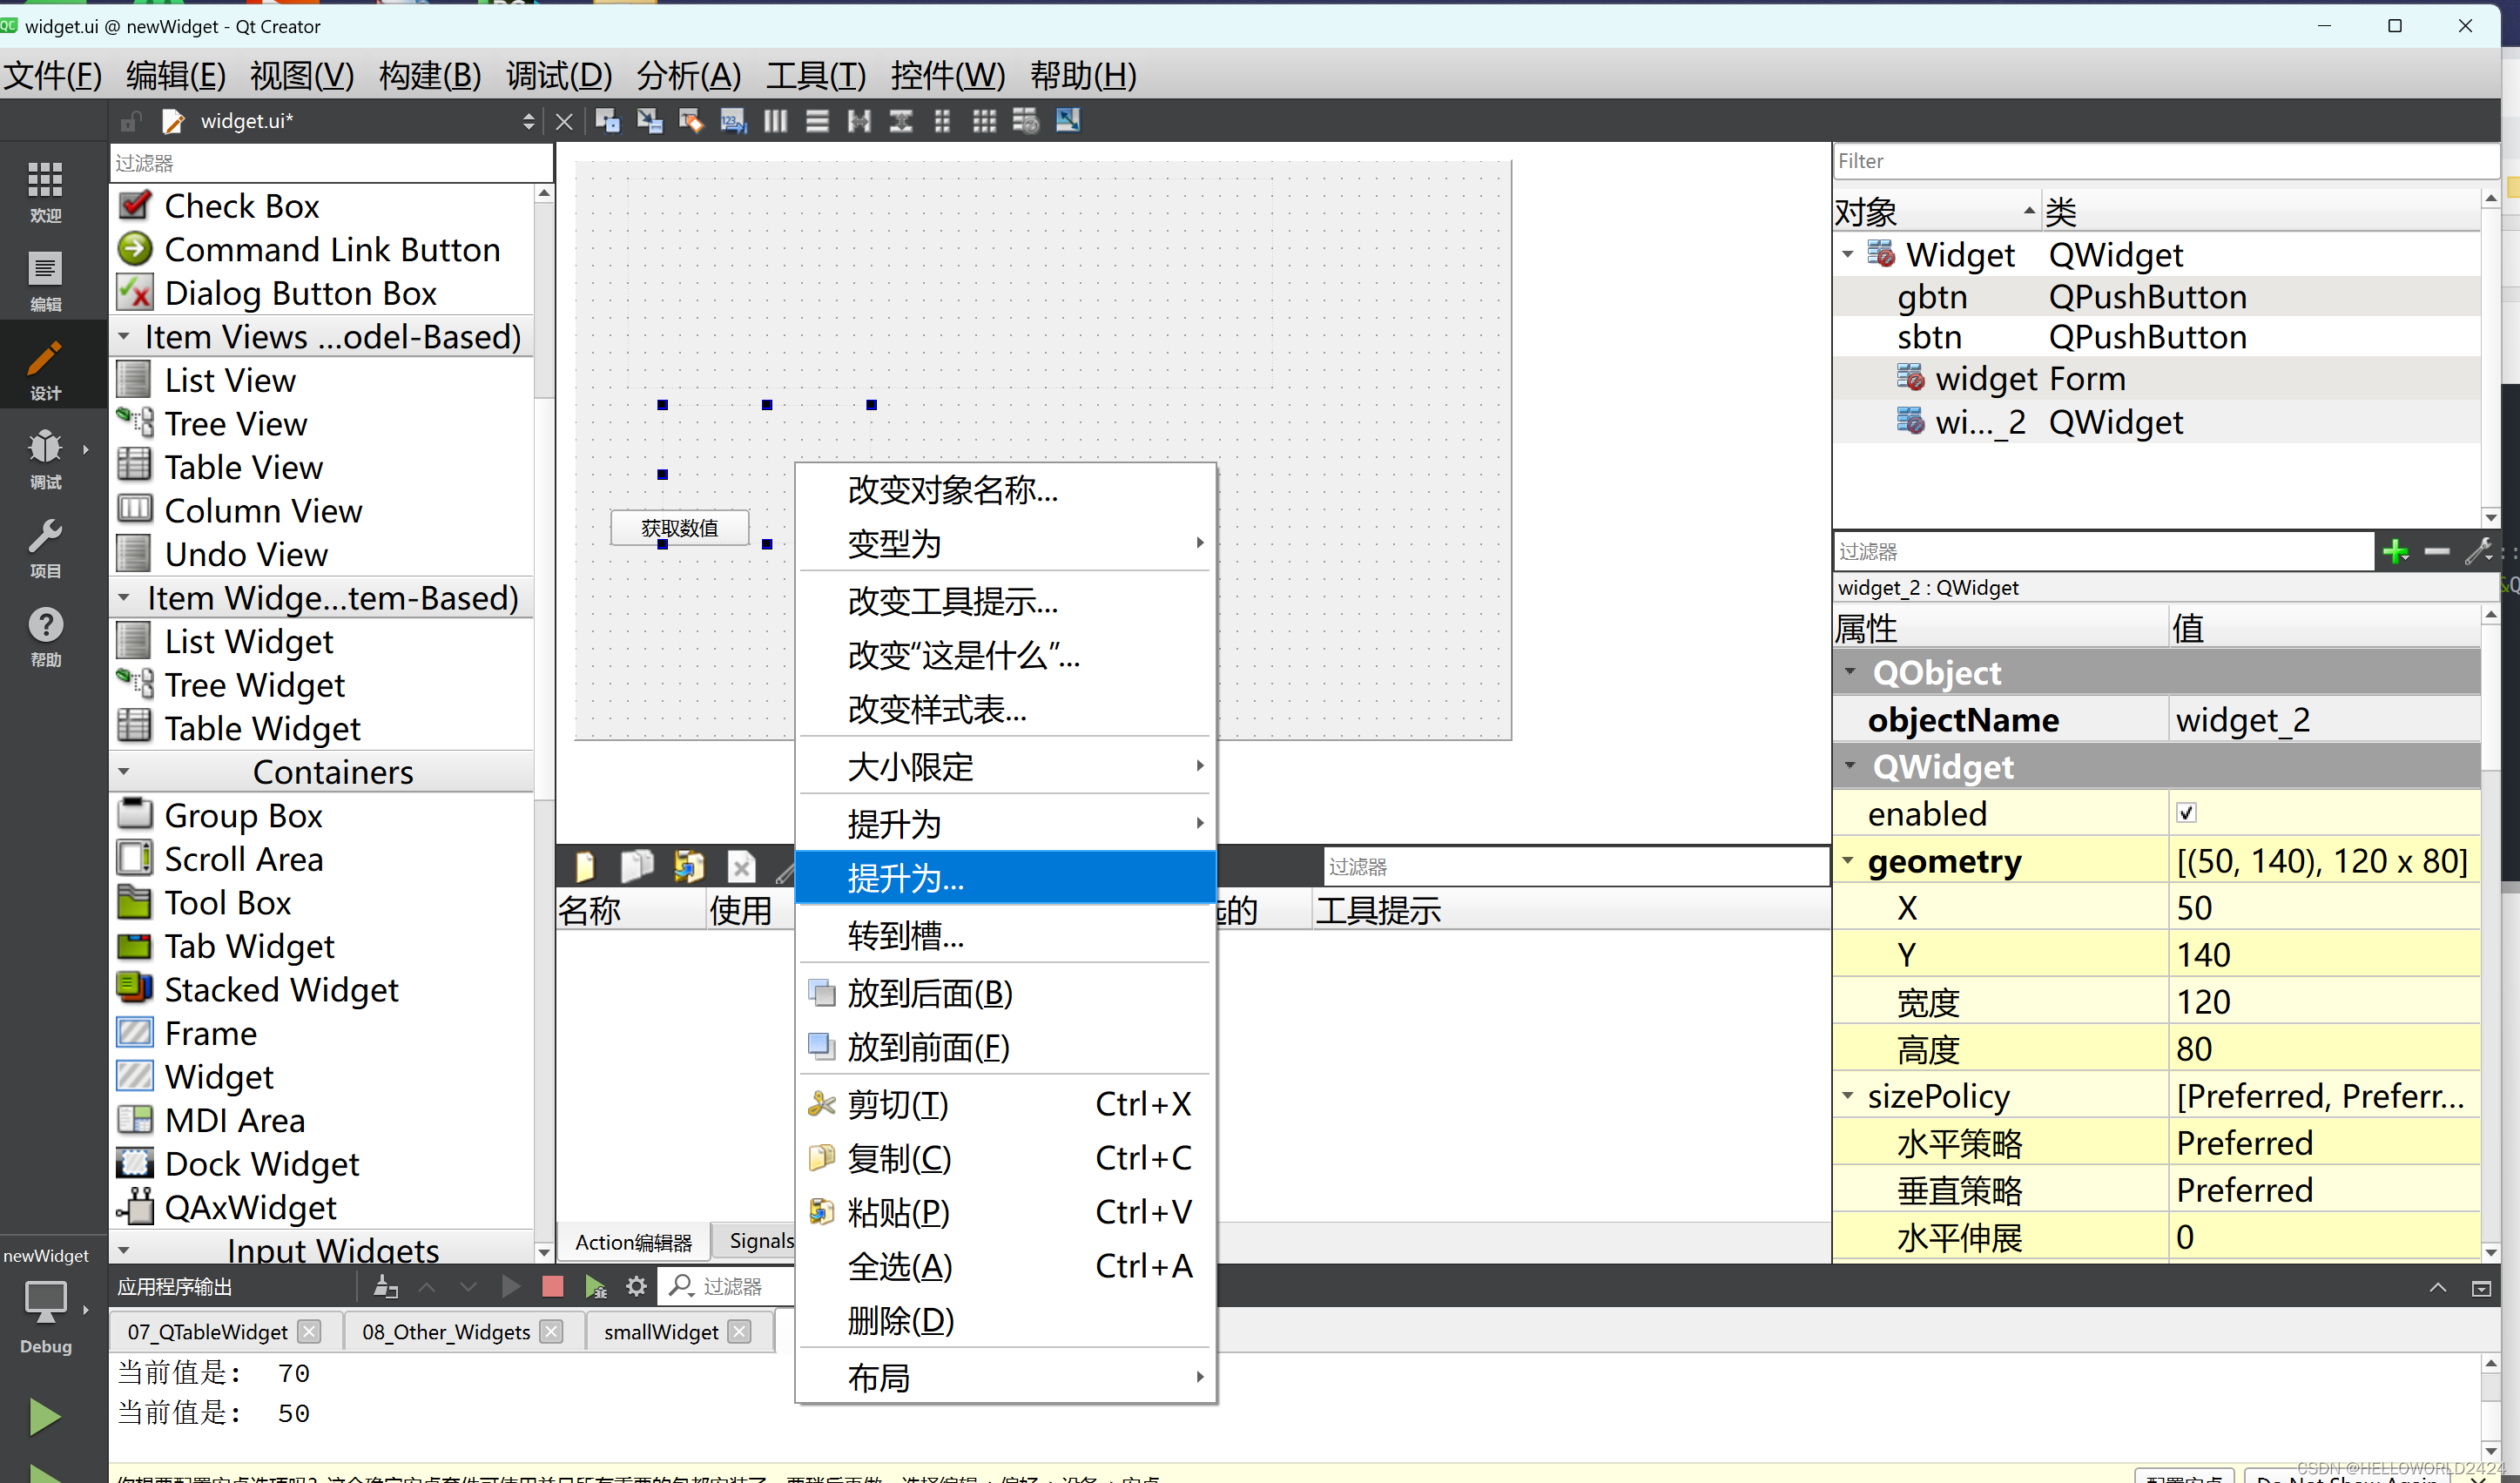Click the red Stop application button
2520x1483 pixels.
(x=552, y=1286)
